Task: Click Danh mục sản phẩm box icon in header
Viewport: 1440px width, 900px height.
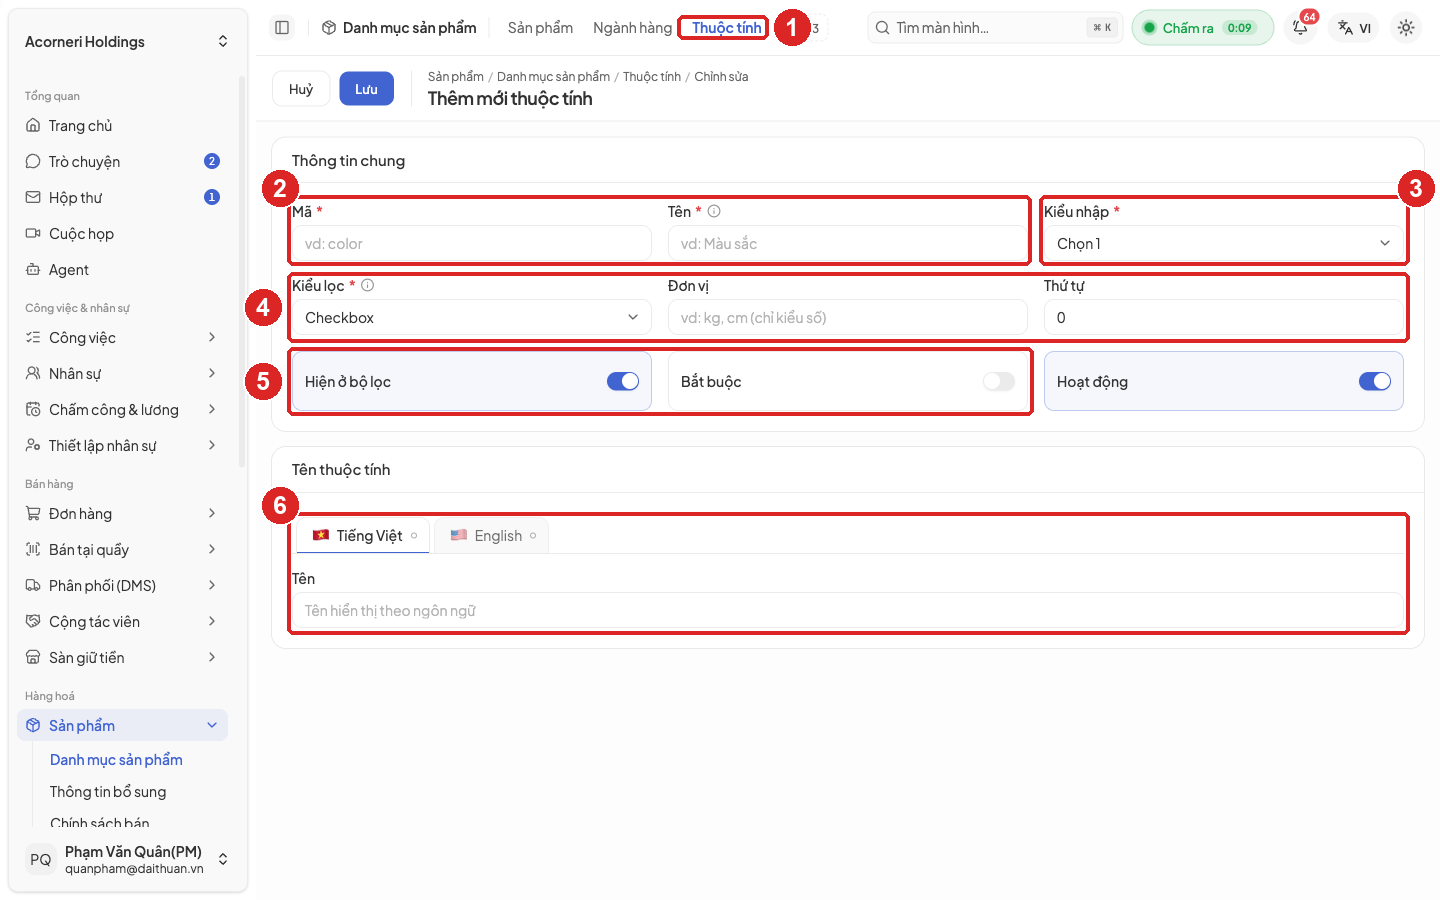Action: pyautogui.click(x=329, y=28)
